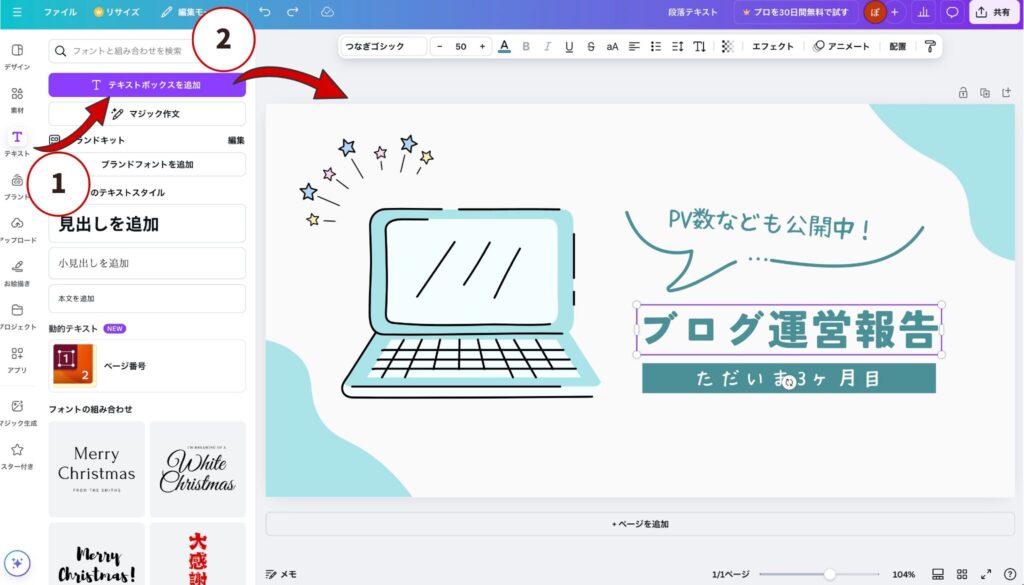Duplicate the current page
This screenshot has width=1024, height=585.
(985, 93)
